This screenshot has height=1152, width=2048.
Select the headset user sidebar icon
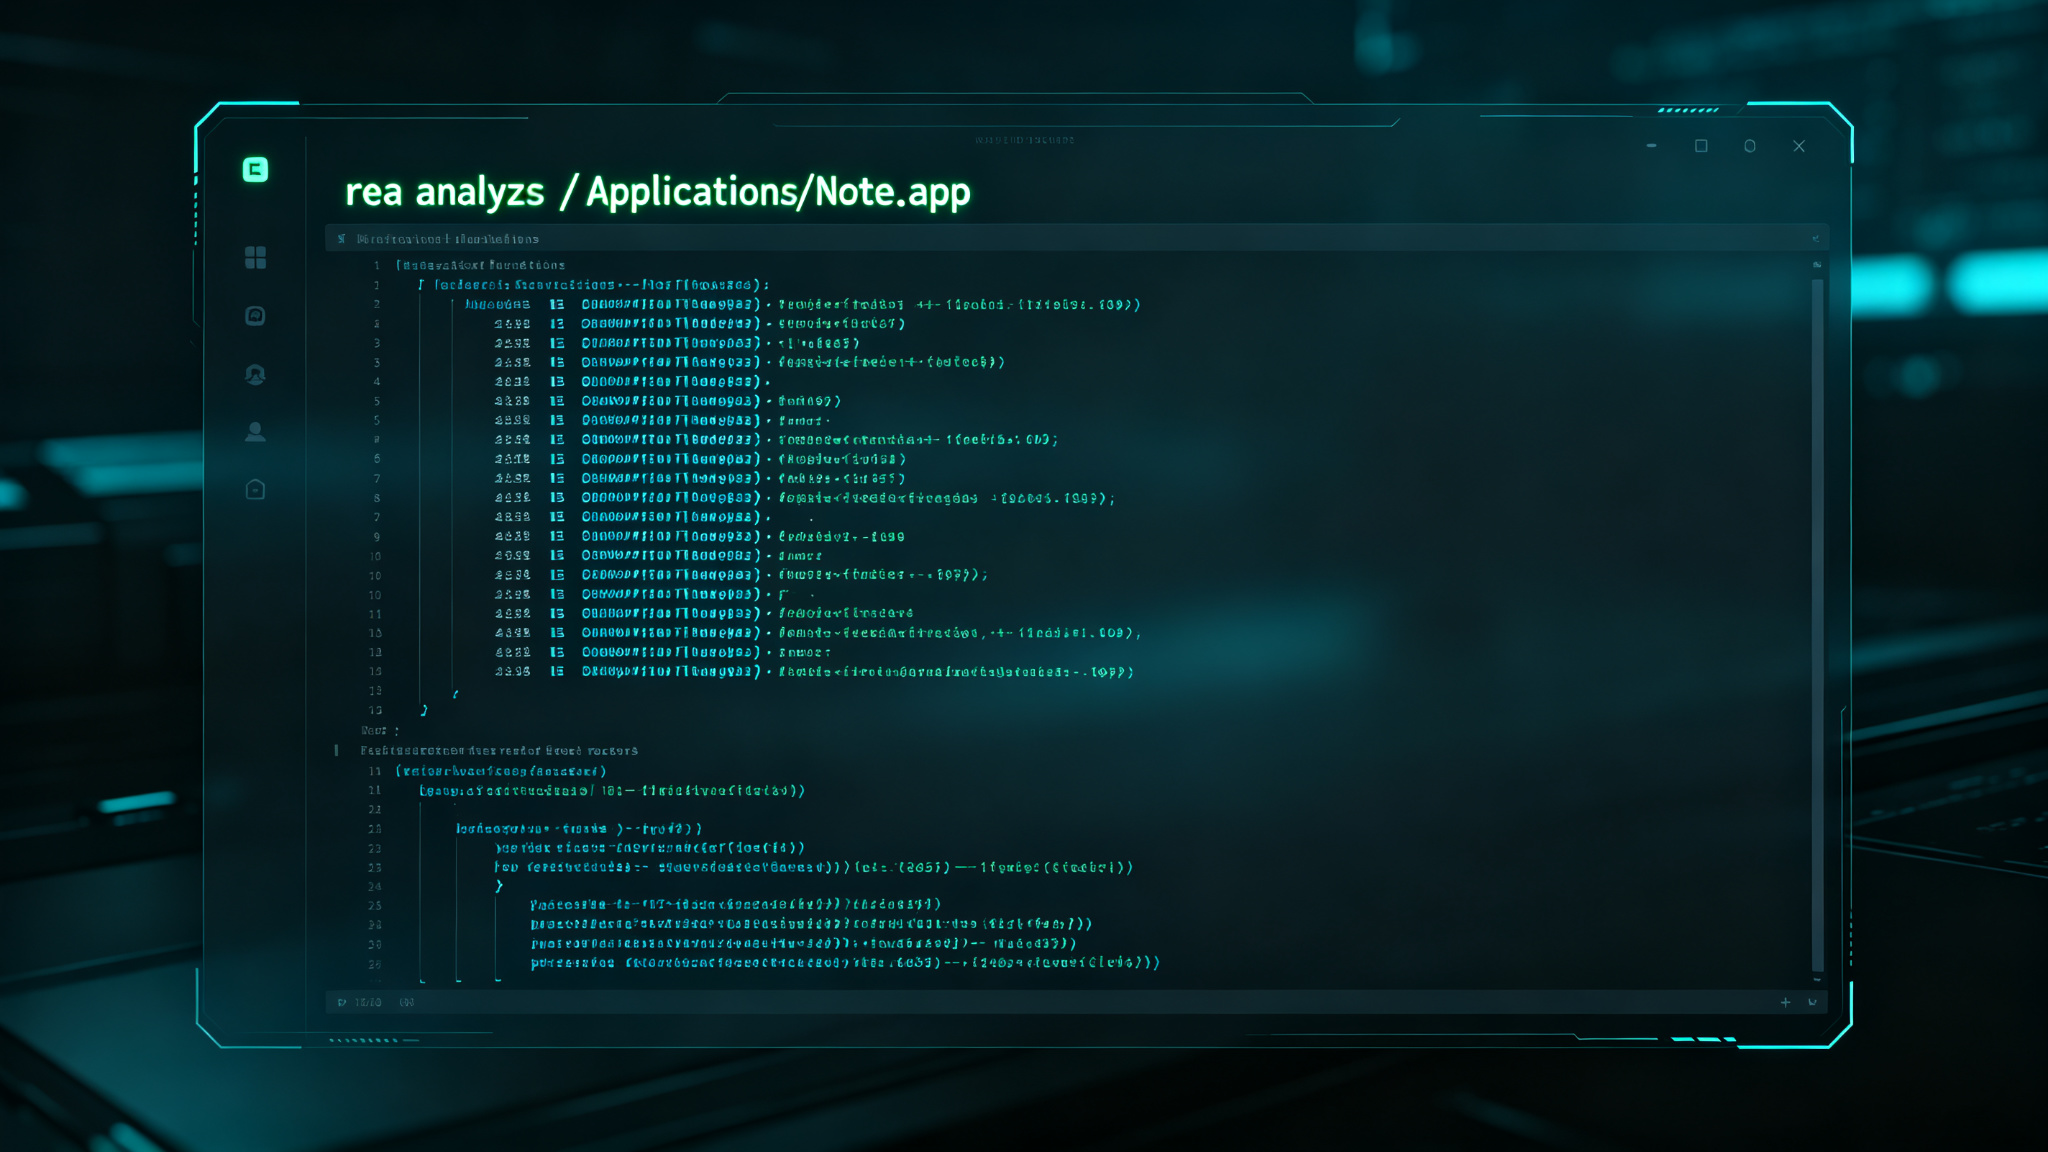[x=255, y=374]
